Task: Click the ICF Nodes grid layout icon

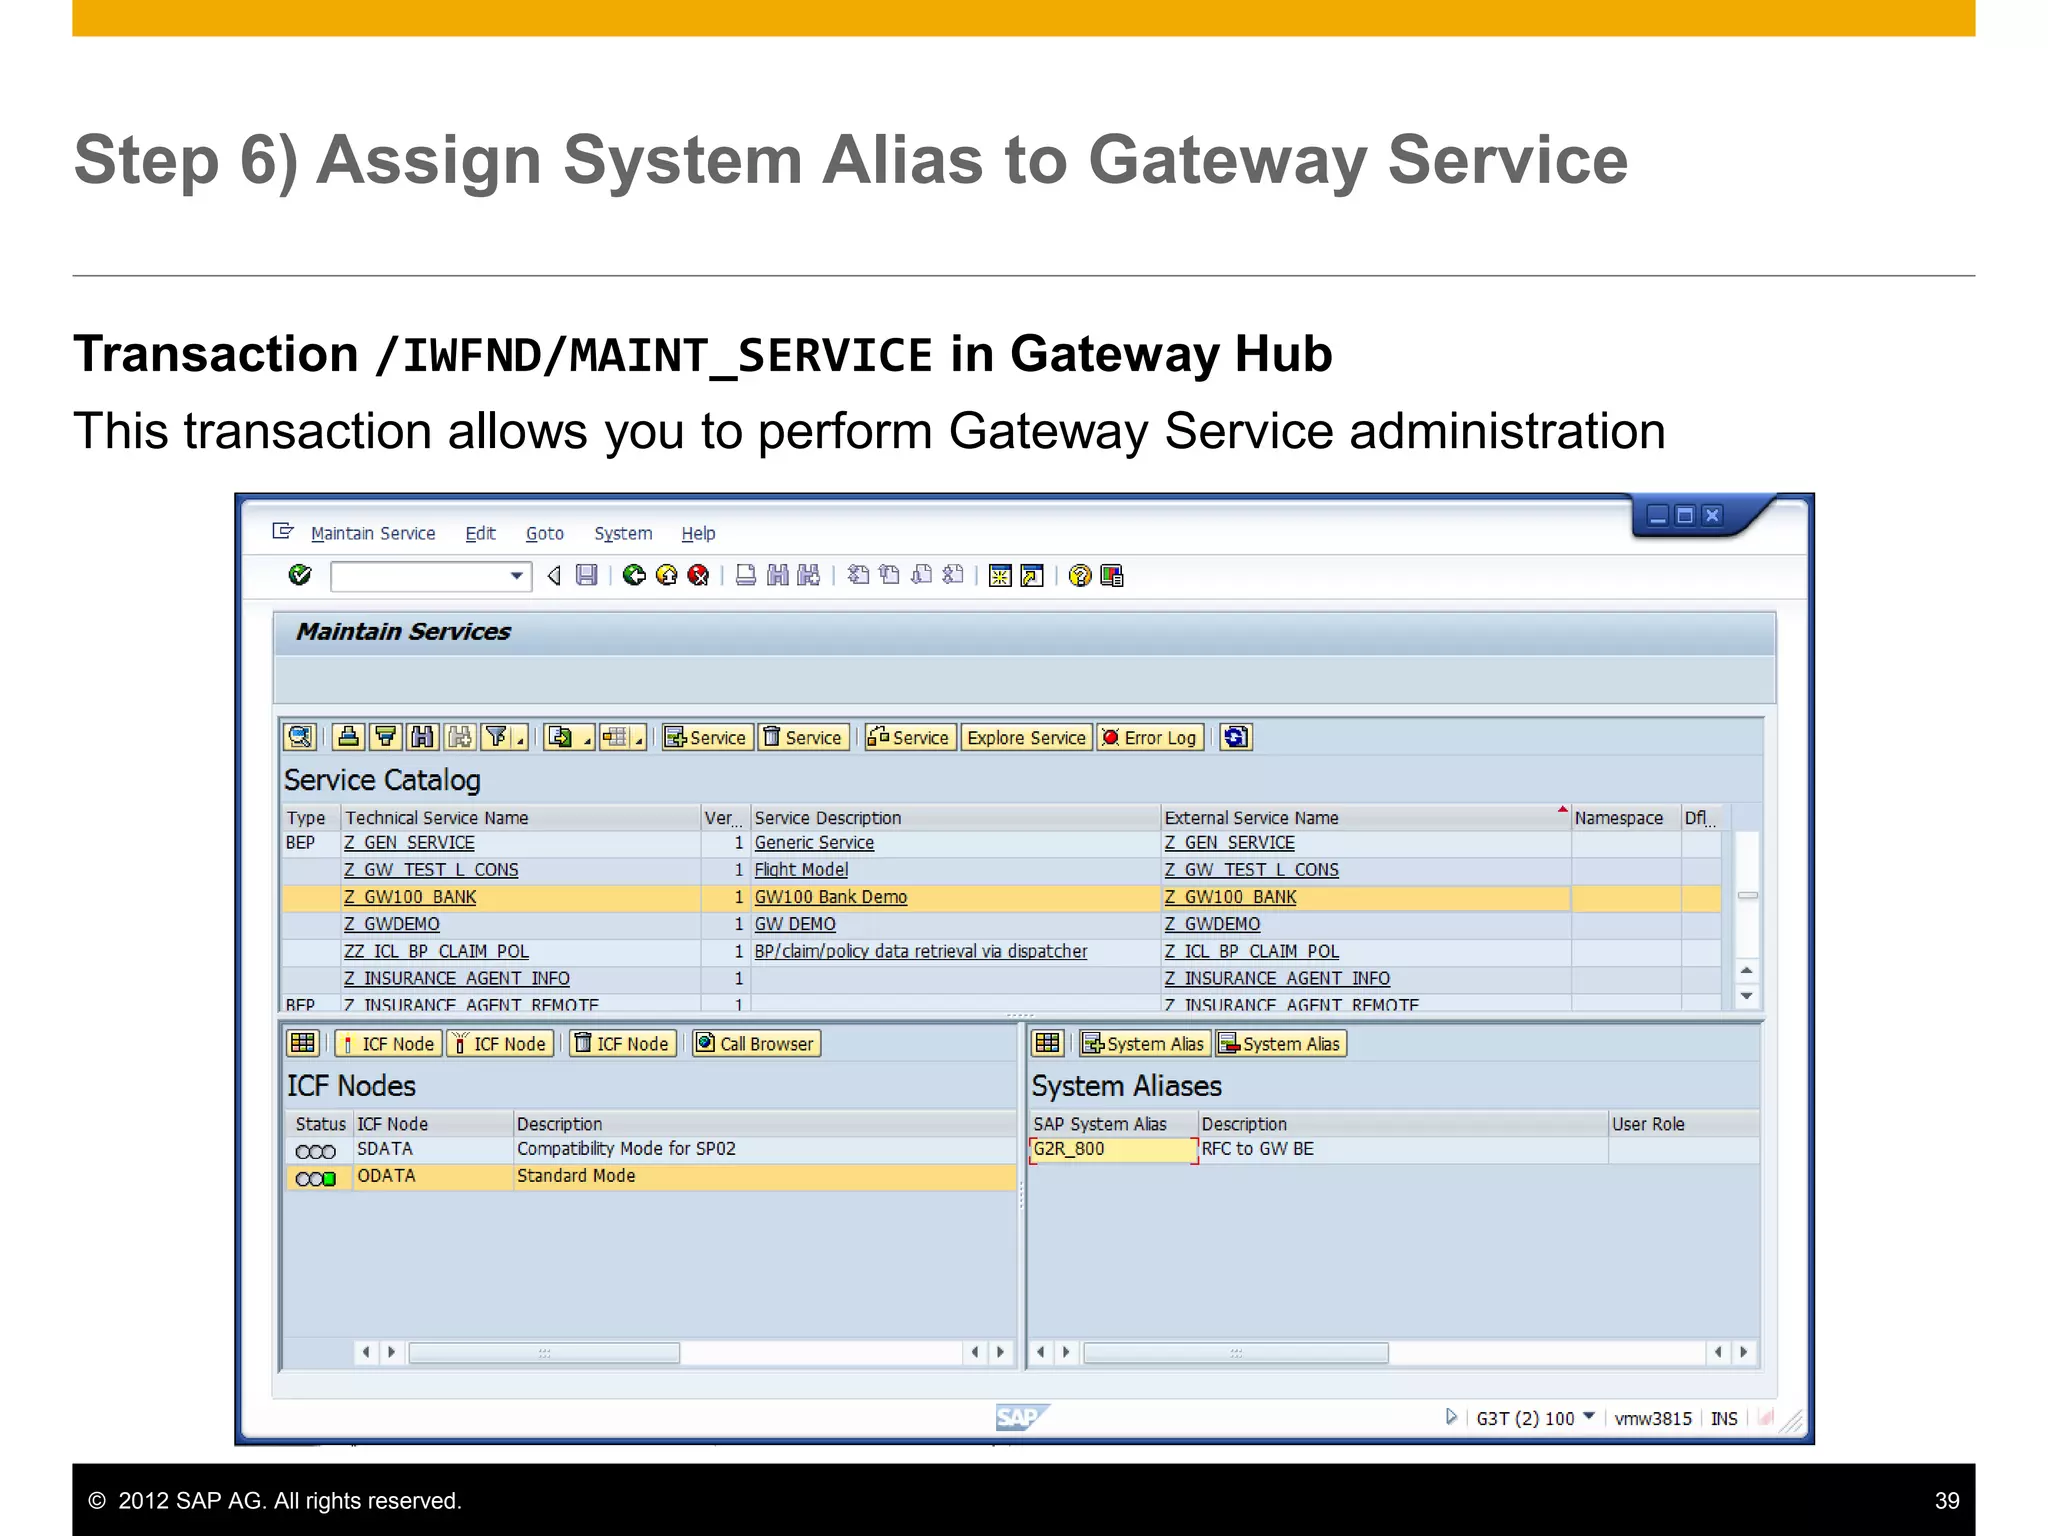Action: click(x=302, y=1043)
